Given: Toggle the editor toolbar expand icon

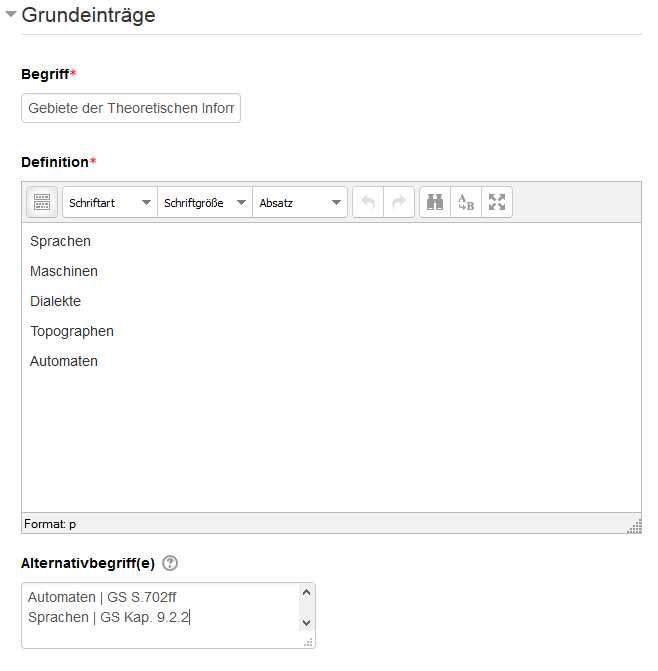Looking at the screenshot, I should click(41, 202).
